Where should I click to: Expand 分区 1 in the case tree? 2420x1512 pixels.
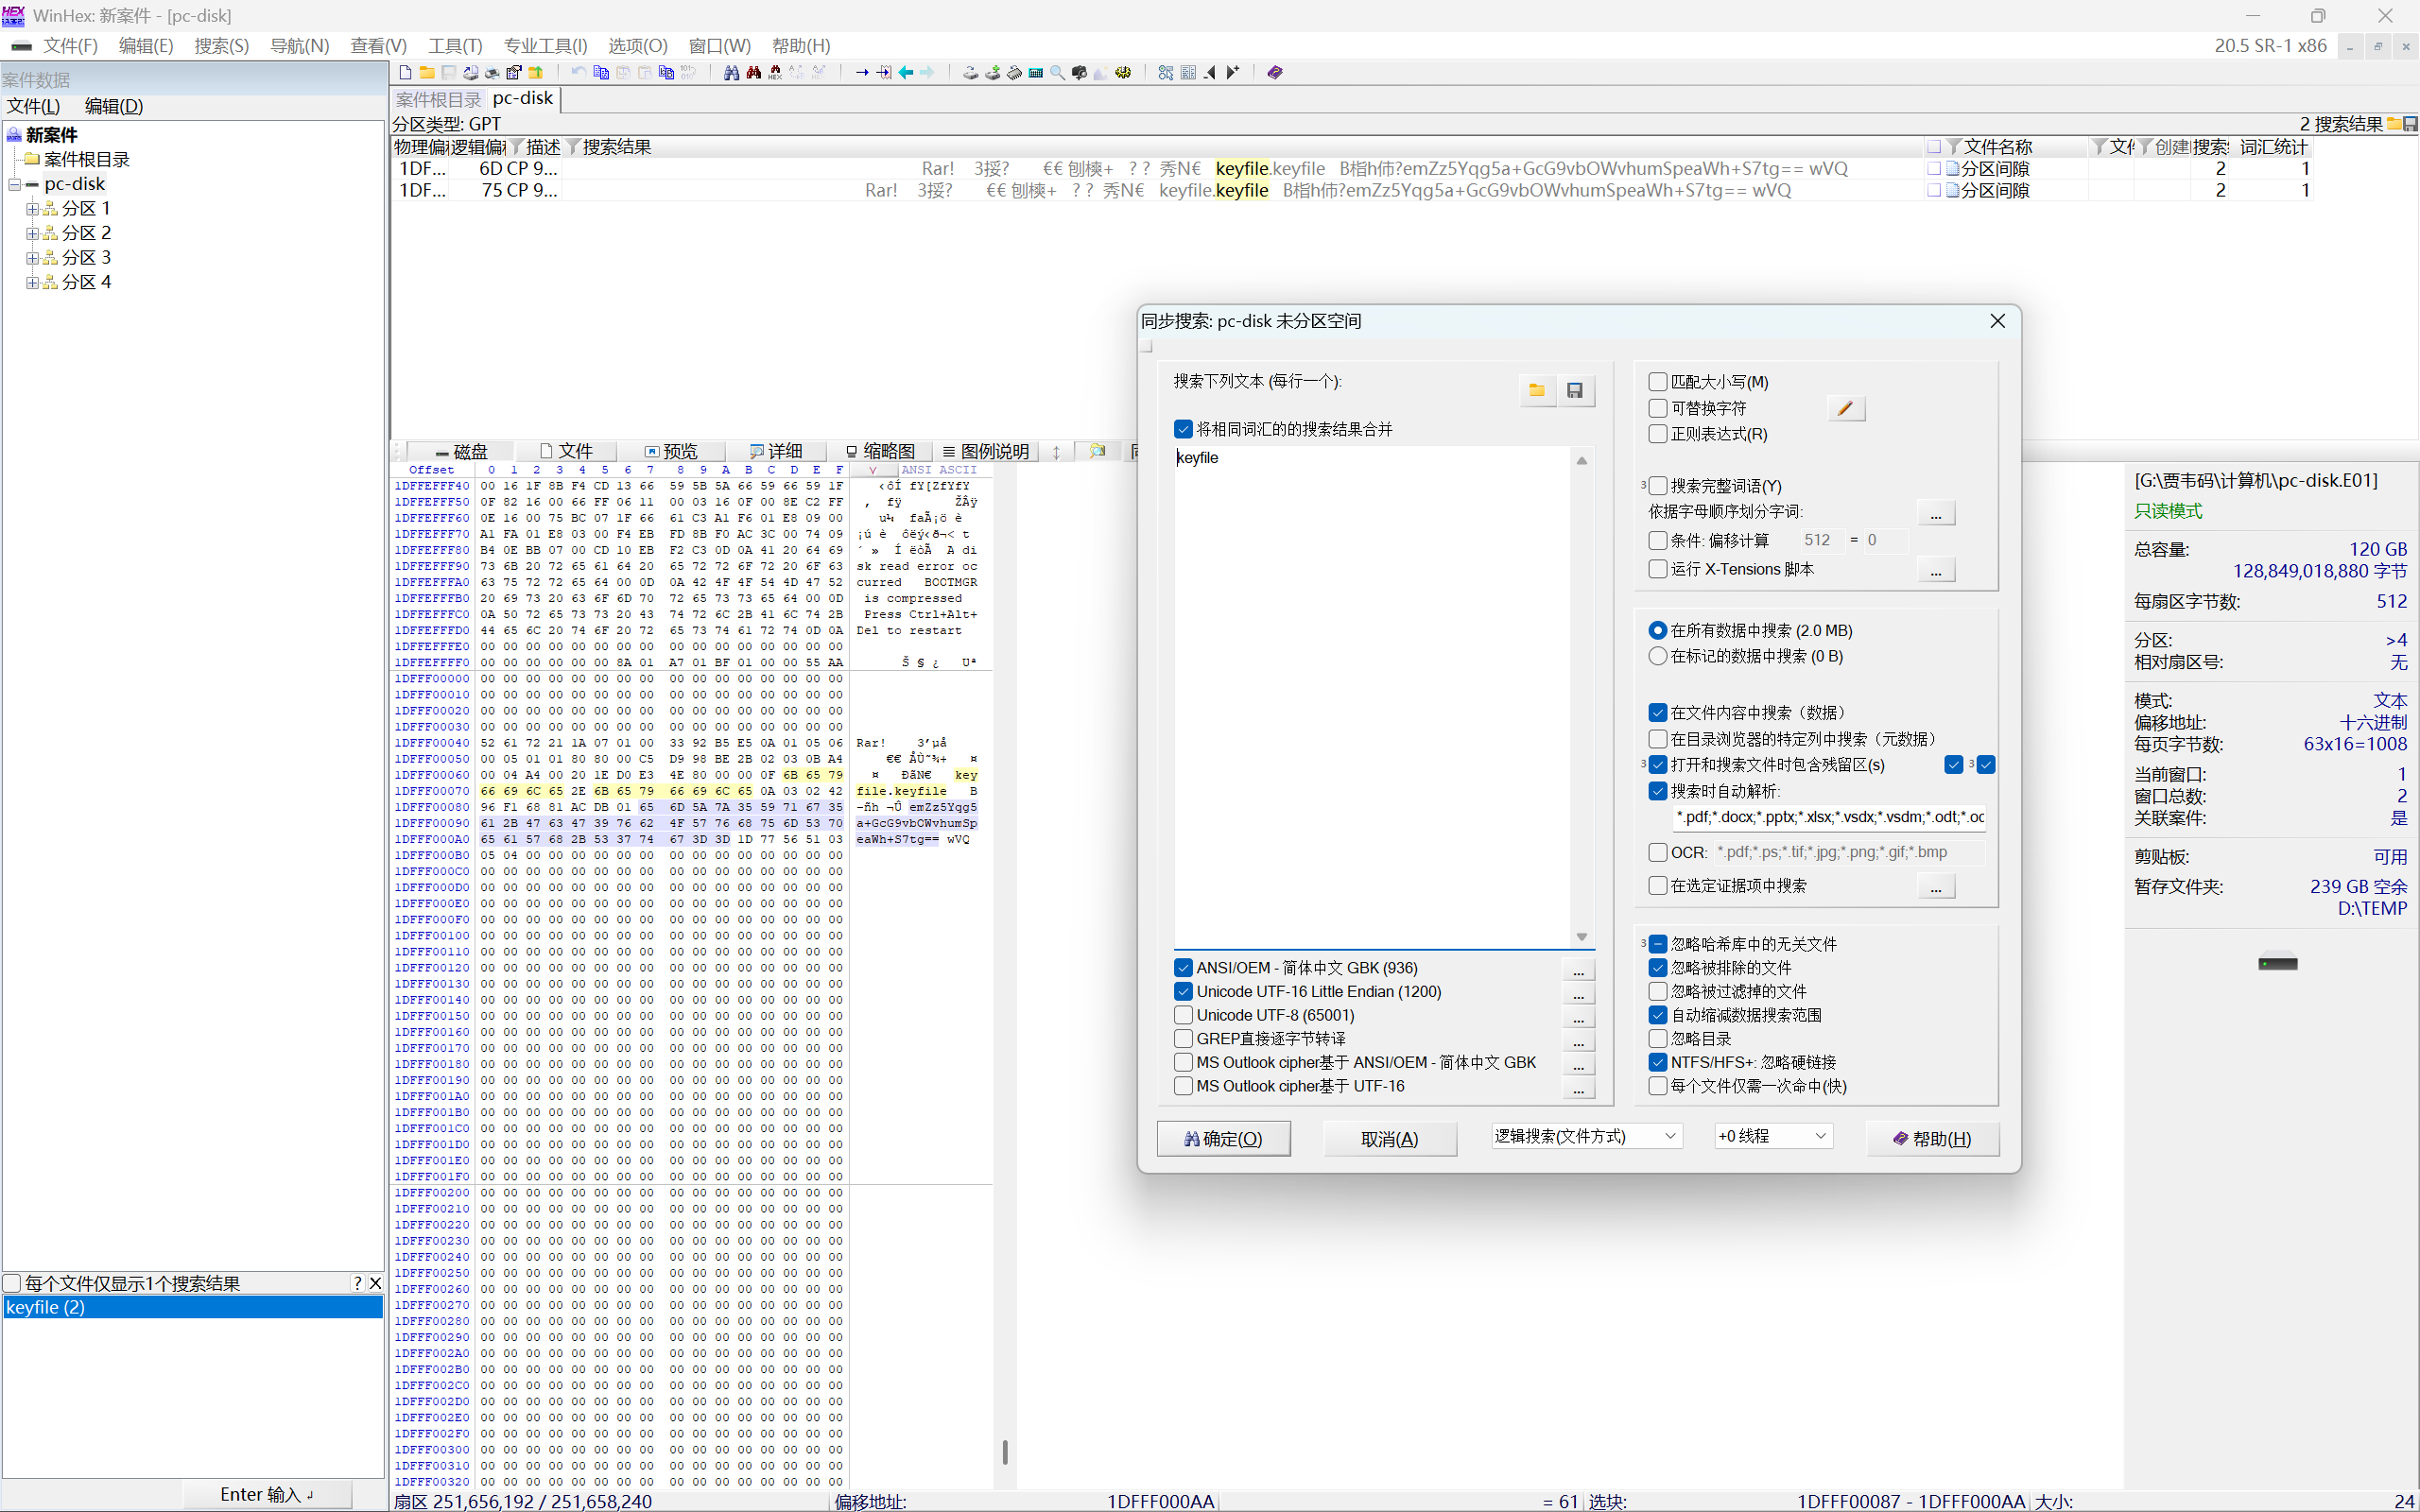tap(32, 208)
